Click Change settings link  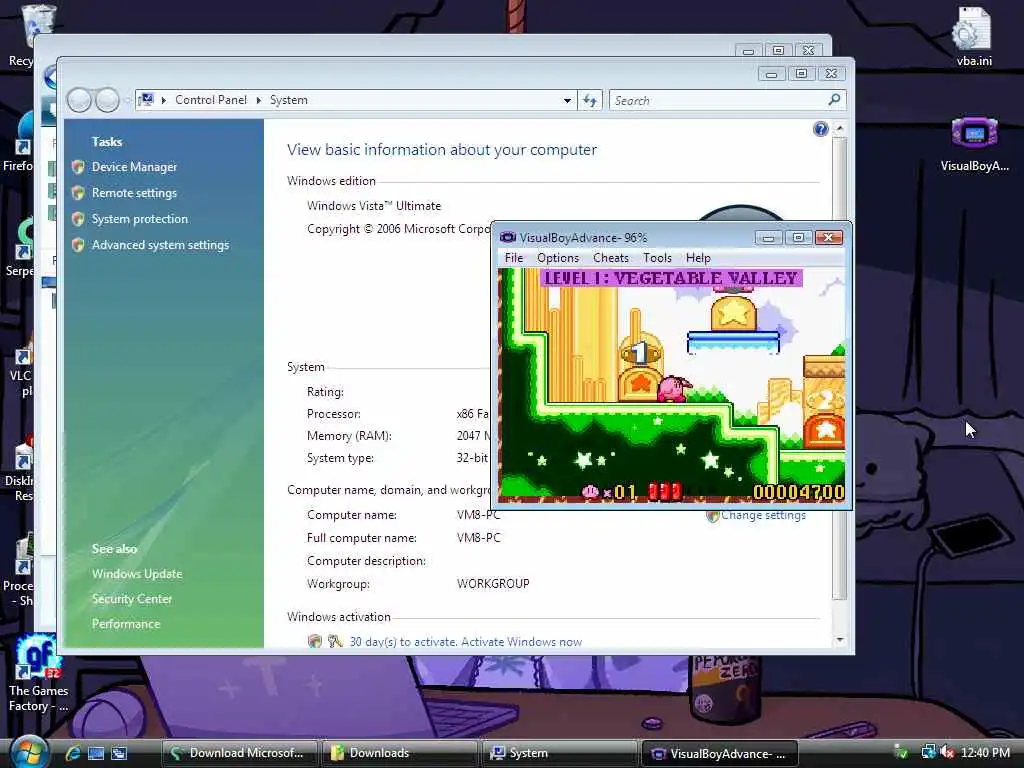pos(763,515)
